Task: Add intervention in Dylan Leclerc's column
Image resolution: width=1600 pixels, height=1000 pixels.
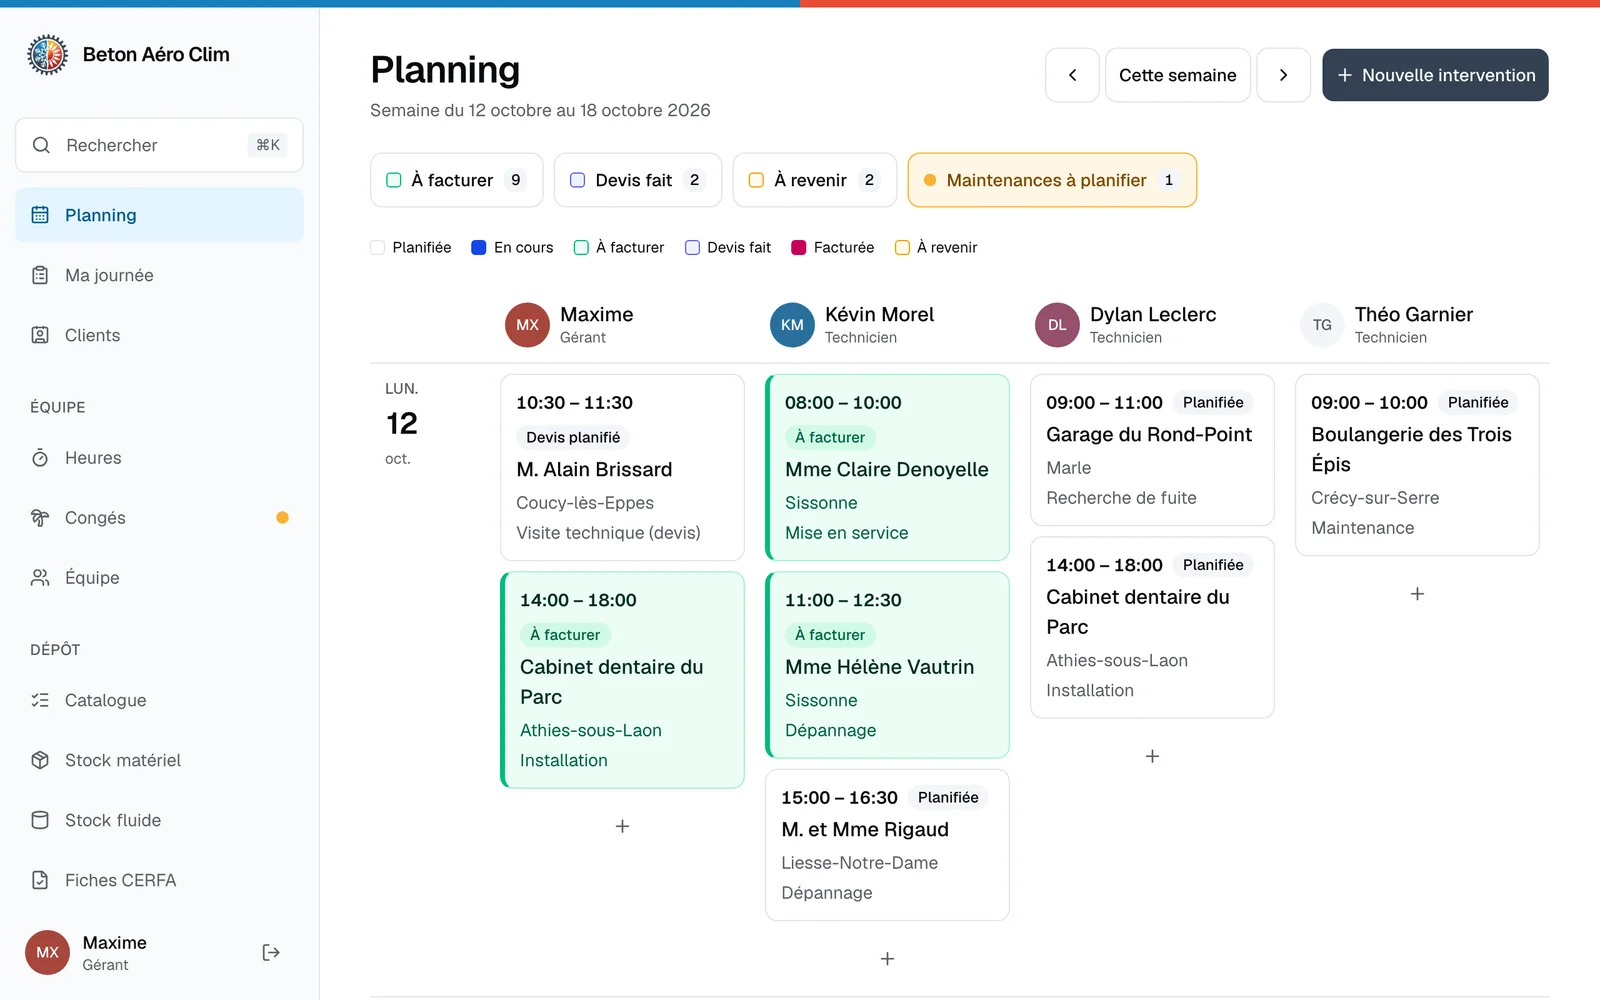Action: pyautogui.click(x=1152, y=757)
